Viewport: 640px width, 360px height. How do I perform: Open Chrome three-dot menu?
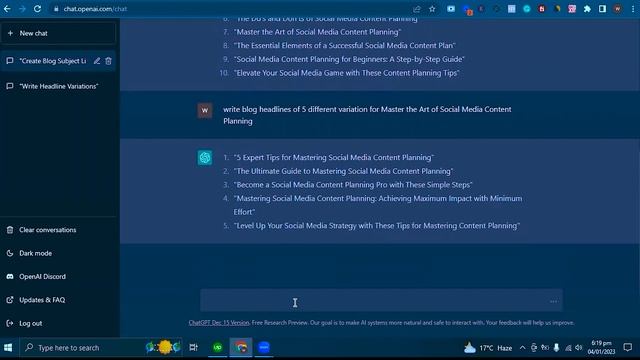(x=633, y=9)
